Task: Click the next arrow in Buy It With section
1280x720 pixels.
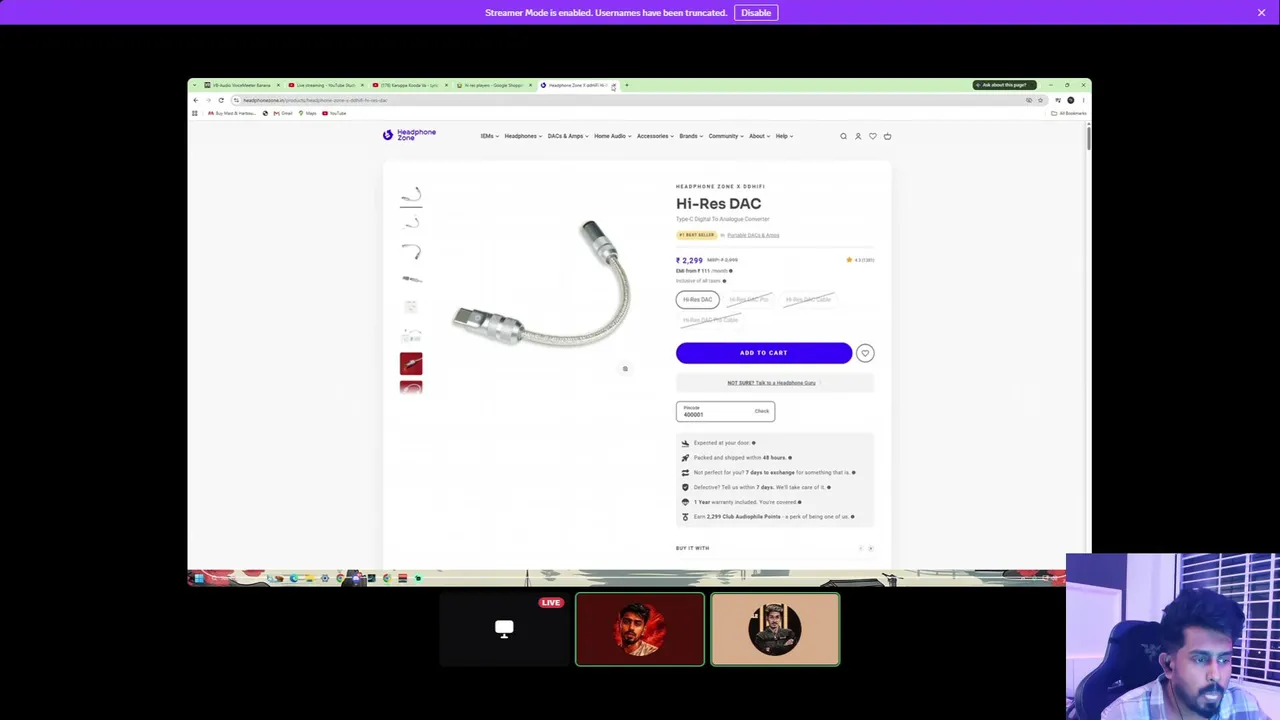Action: pyautogui.click(x=870, y=548)
